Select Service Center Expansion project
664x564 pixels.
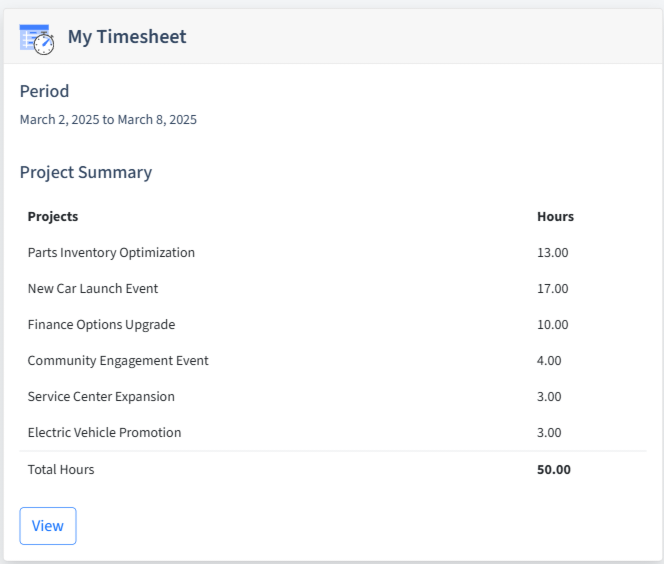click(101, 397)
